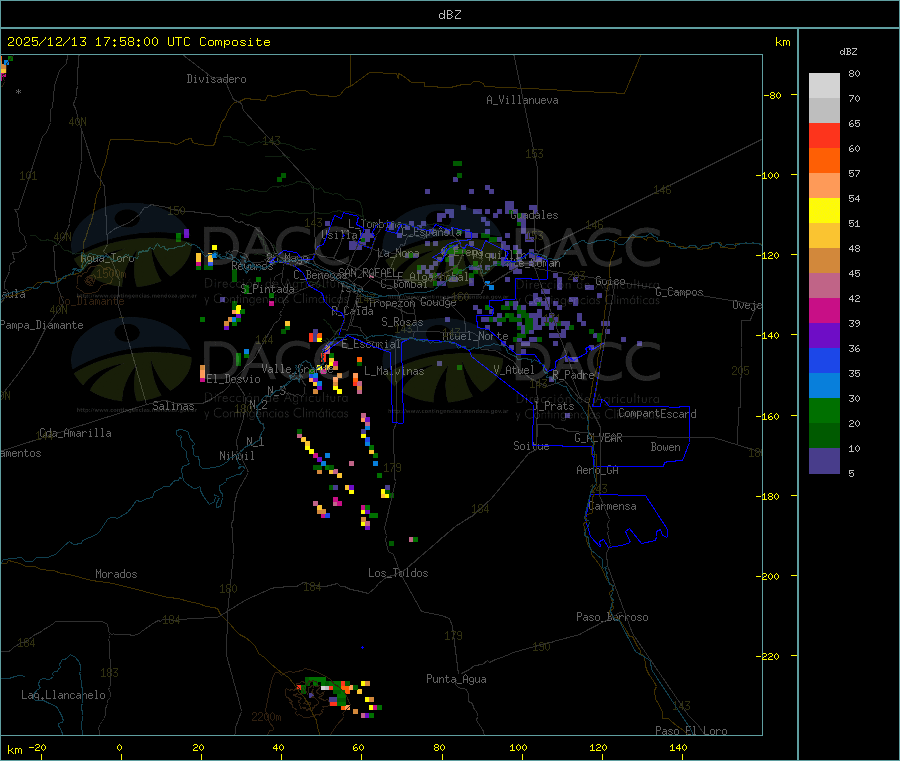Select the Paso_Burroso map label
This screenshot has height=761, width=900.
pos(612,617)
